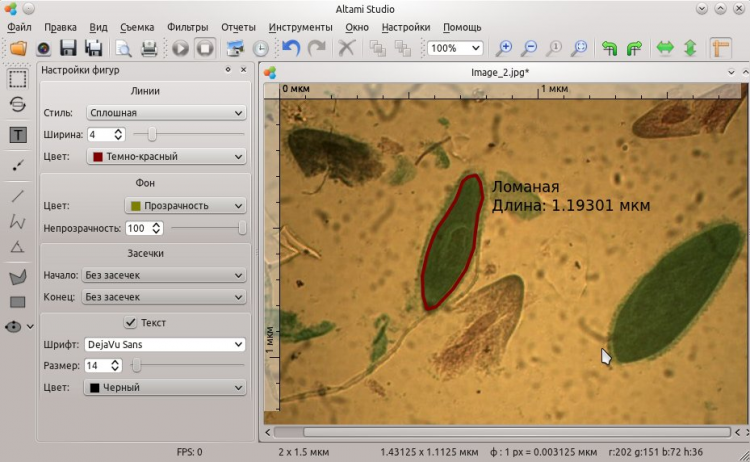Open the line style Сплошная dropdown
Image resolution: width=750 pixels, height=462 pixels.
[166, 113]
